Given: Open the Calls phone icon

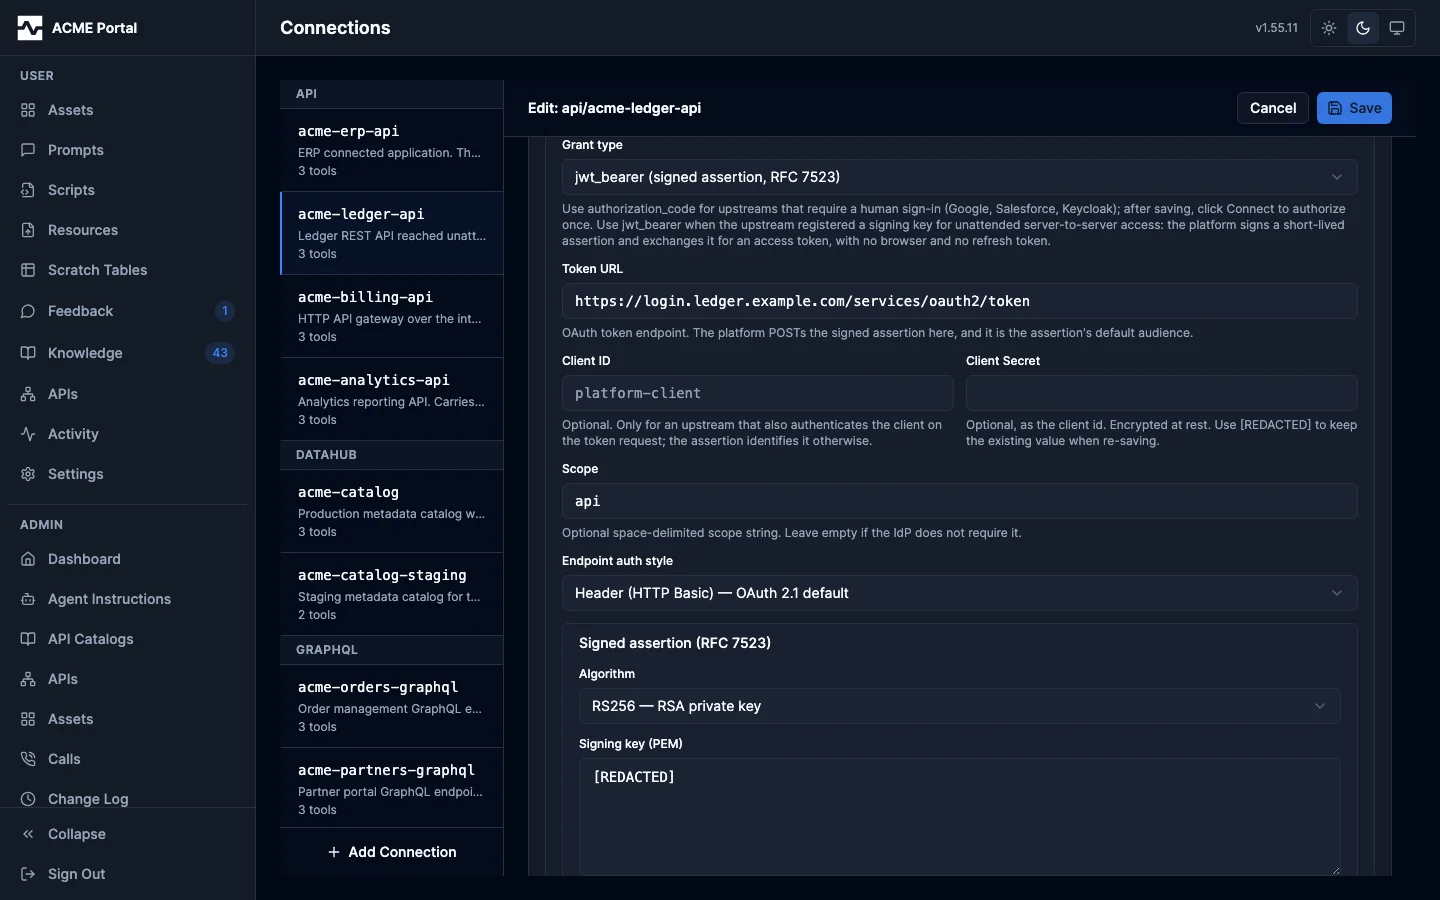Looking at the screenshot, I should pyautogui.click(x=28, y=759).
